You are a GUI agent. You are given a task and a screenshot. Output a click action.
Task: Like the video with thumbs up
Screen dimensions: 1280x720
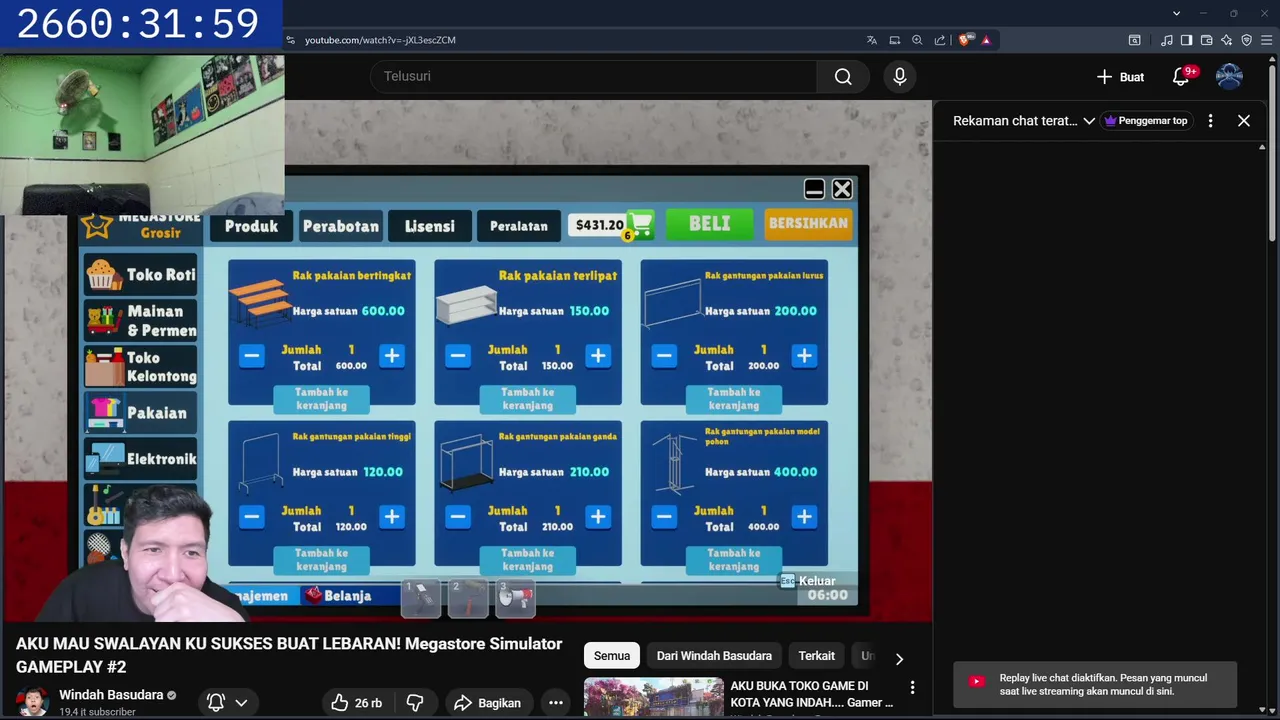[358, 703]
